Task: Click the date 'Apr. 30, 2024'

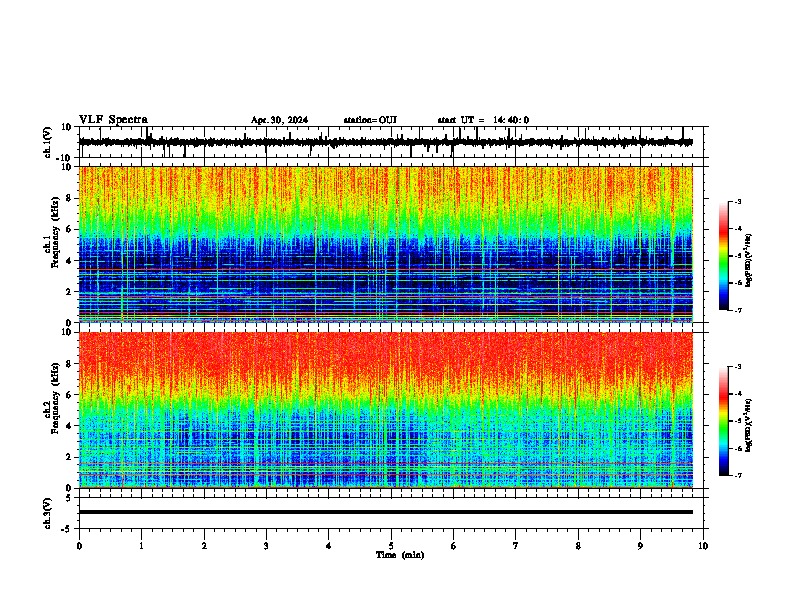Action: (x=279, y=120)
